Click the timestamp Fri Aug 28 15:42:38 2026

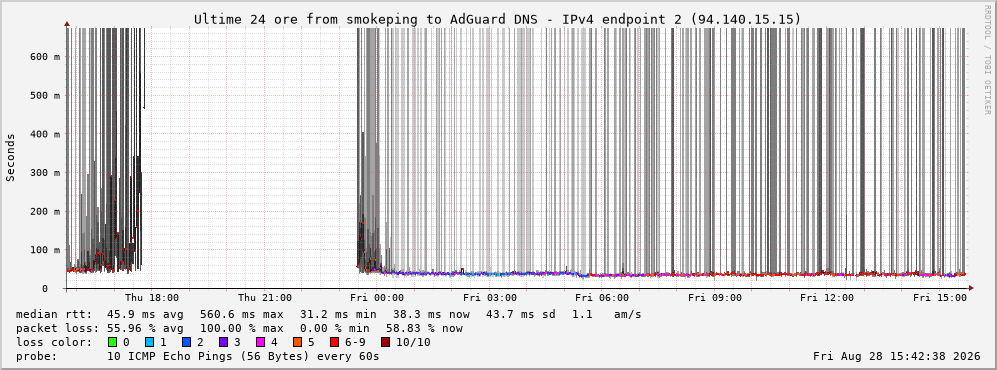pos(897,357)
